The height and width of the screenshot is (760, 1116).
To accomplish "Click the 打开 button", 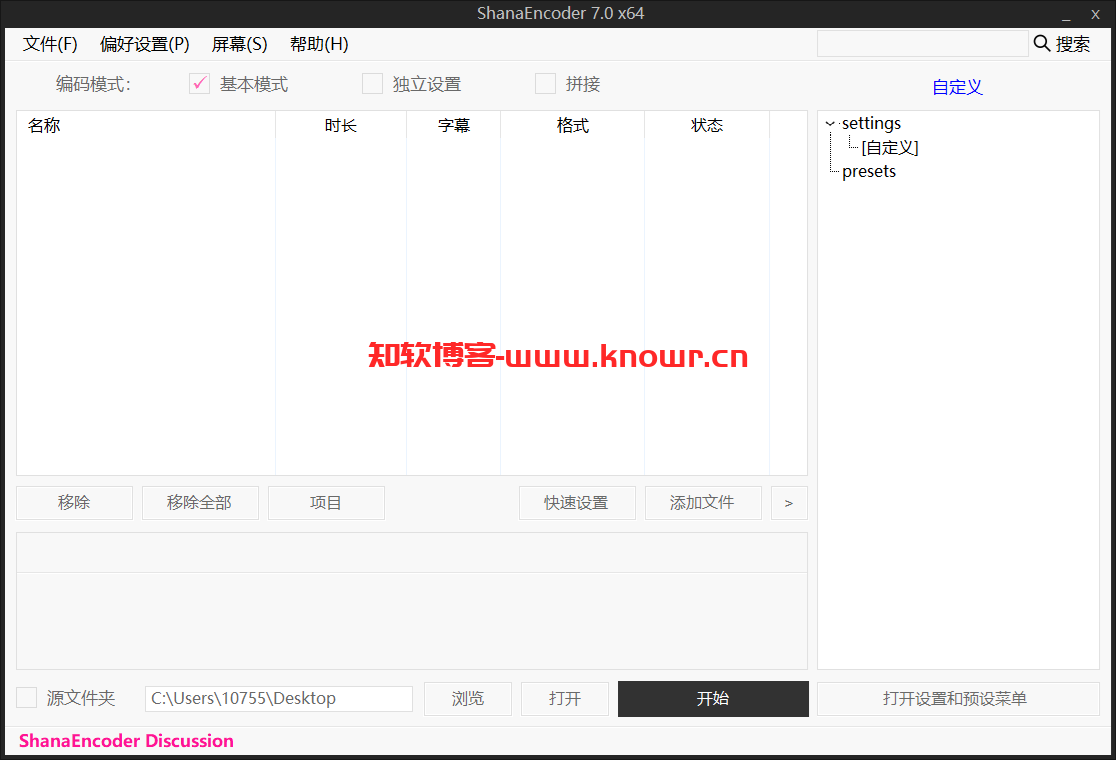I will point(564,699).
